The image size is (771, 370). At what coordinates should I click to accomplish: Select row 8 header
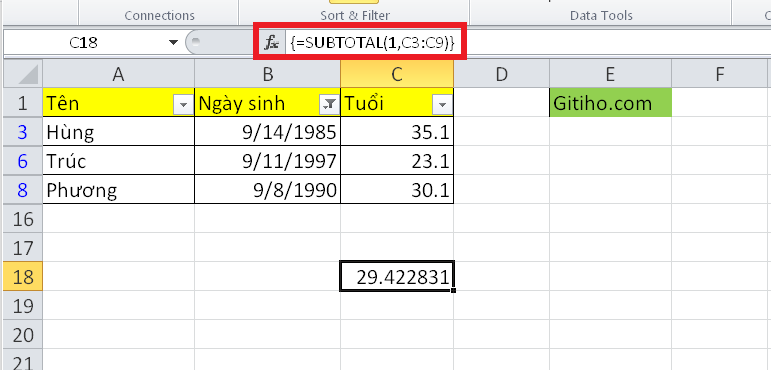[x=23, y=190]
